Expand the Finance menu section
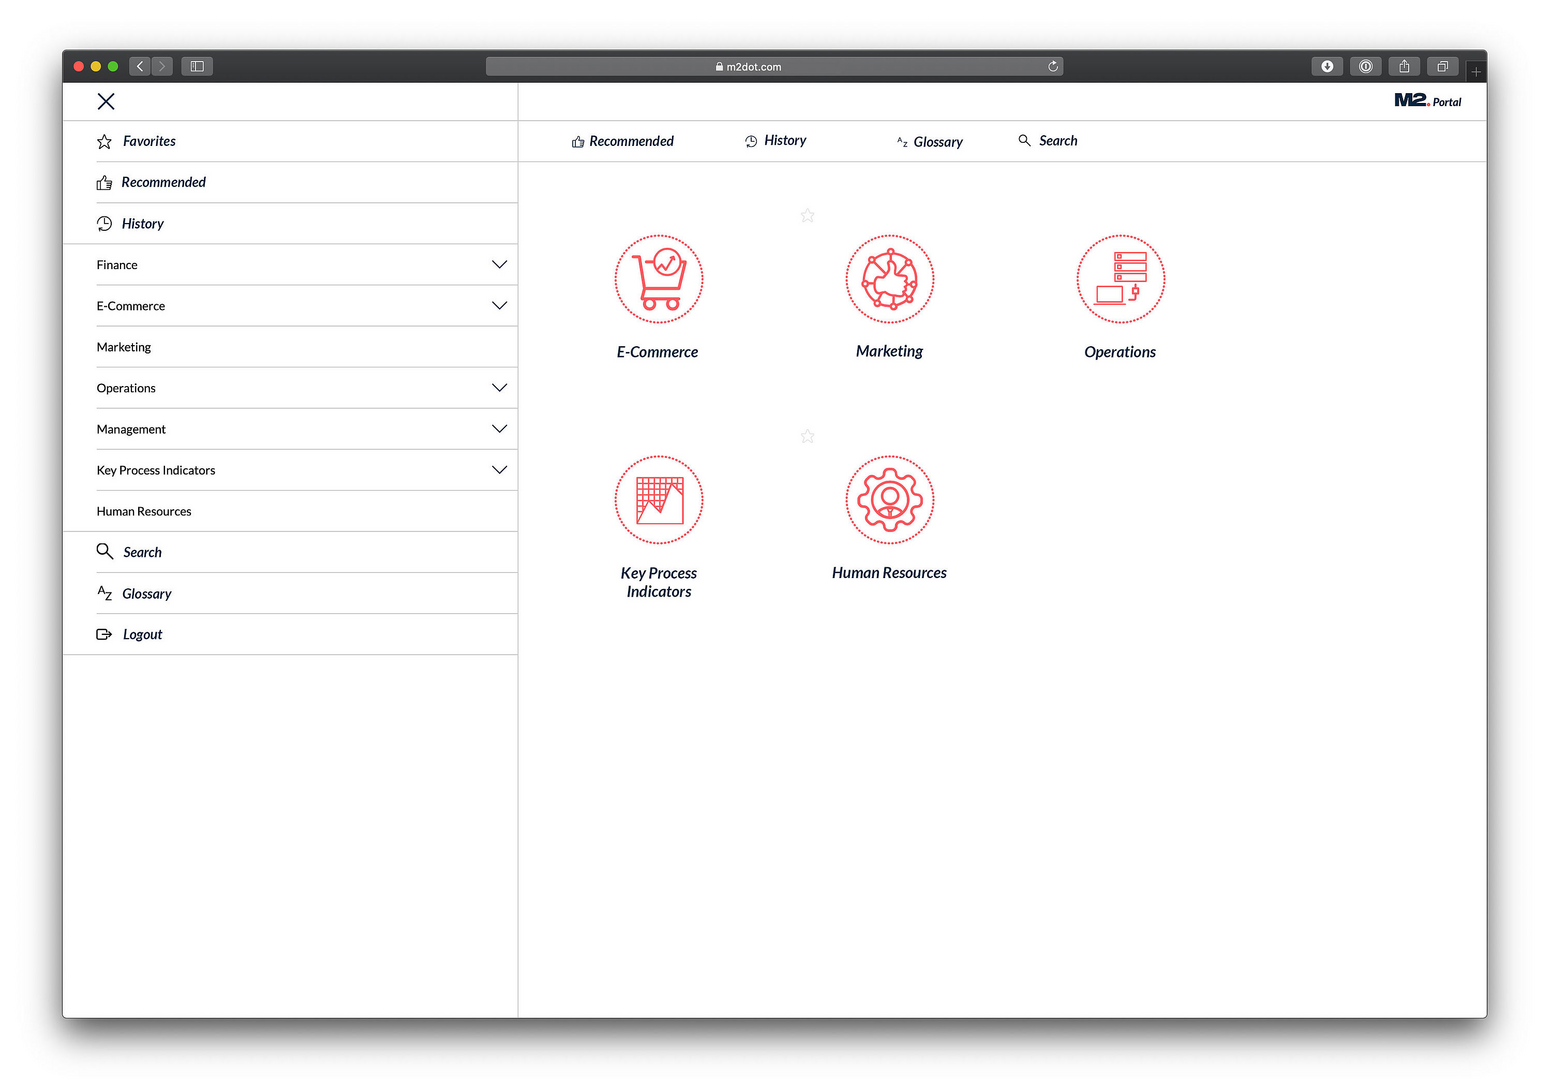The image size is (1552, 1080). [x=499, y=265]
